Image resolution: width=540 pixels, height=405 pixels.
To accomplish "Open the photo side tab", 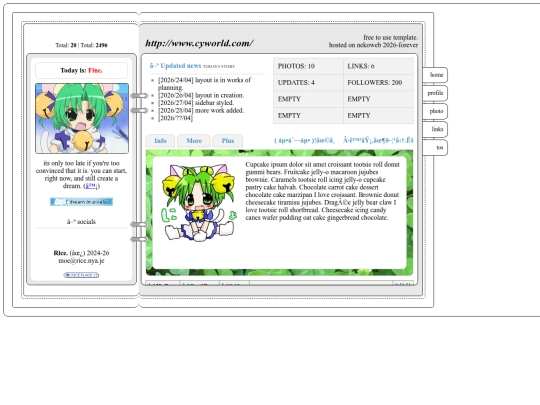I will (435, 111).
